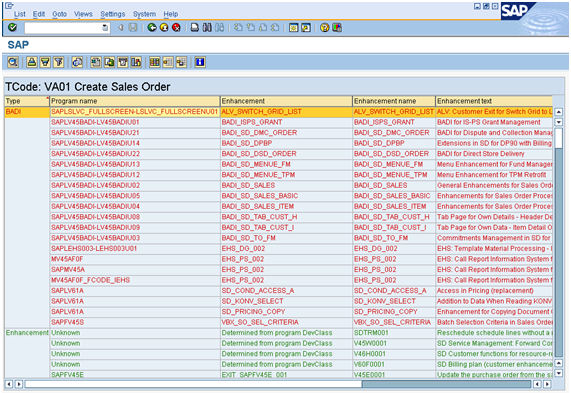Open the window control menu icon at top-left
This screenshot has height=393, width=571.
9,5
